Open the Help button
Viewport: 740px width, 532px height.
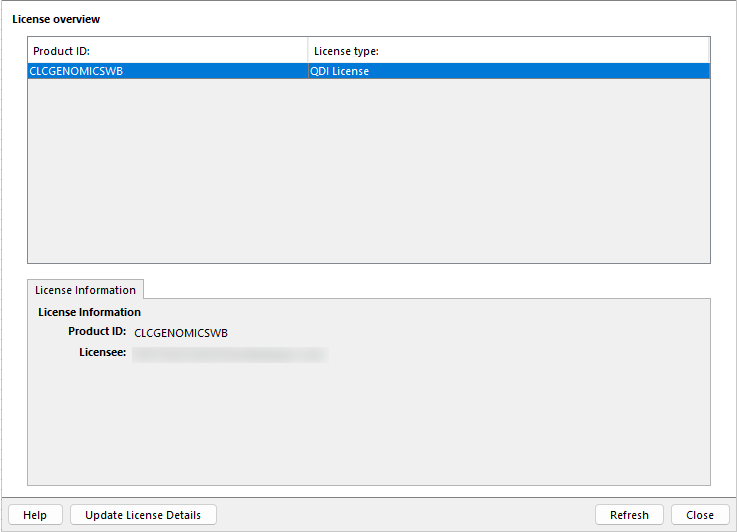pyautogui.click(x=35, y=515)
